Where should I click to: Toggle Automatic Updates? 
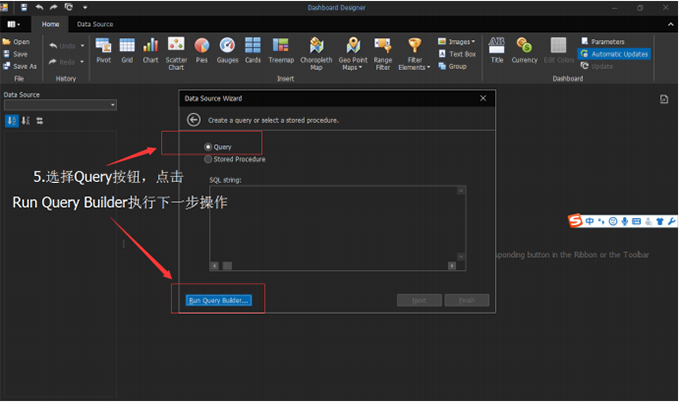point(614,54)
